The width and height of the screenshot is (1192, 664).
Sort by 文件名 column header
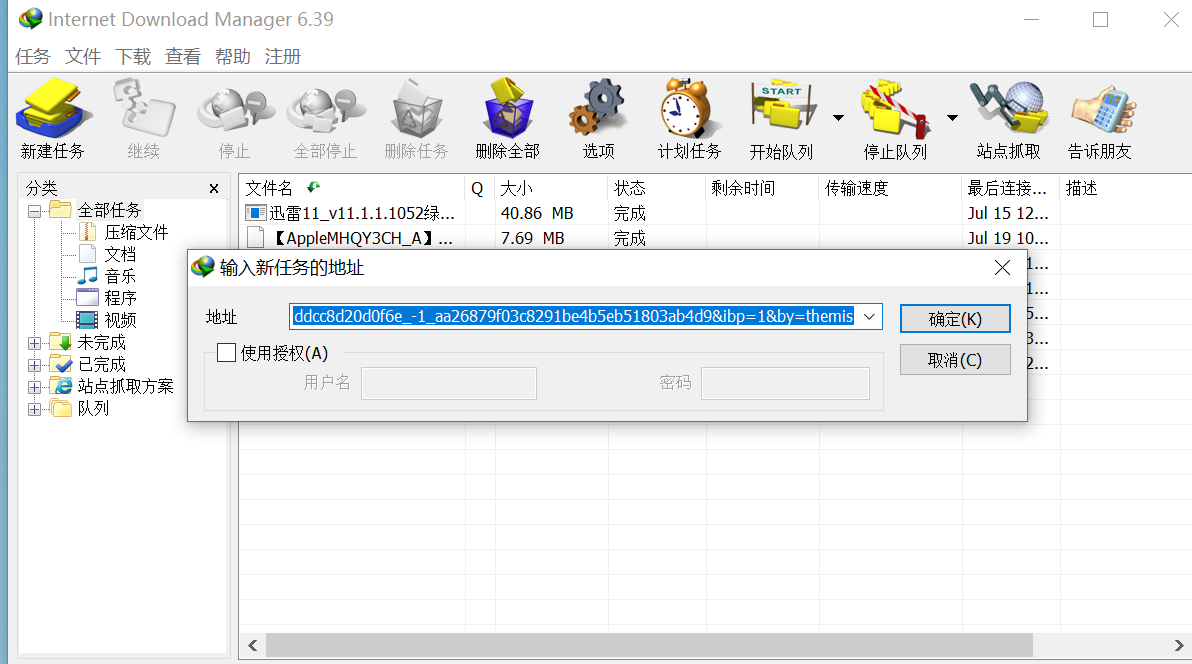[x=351, y=188]
